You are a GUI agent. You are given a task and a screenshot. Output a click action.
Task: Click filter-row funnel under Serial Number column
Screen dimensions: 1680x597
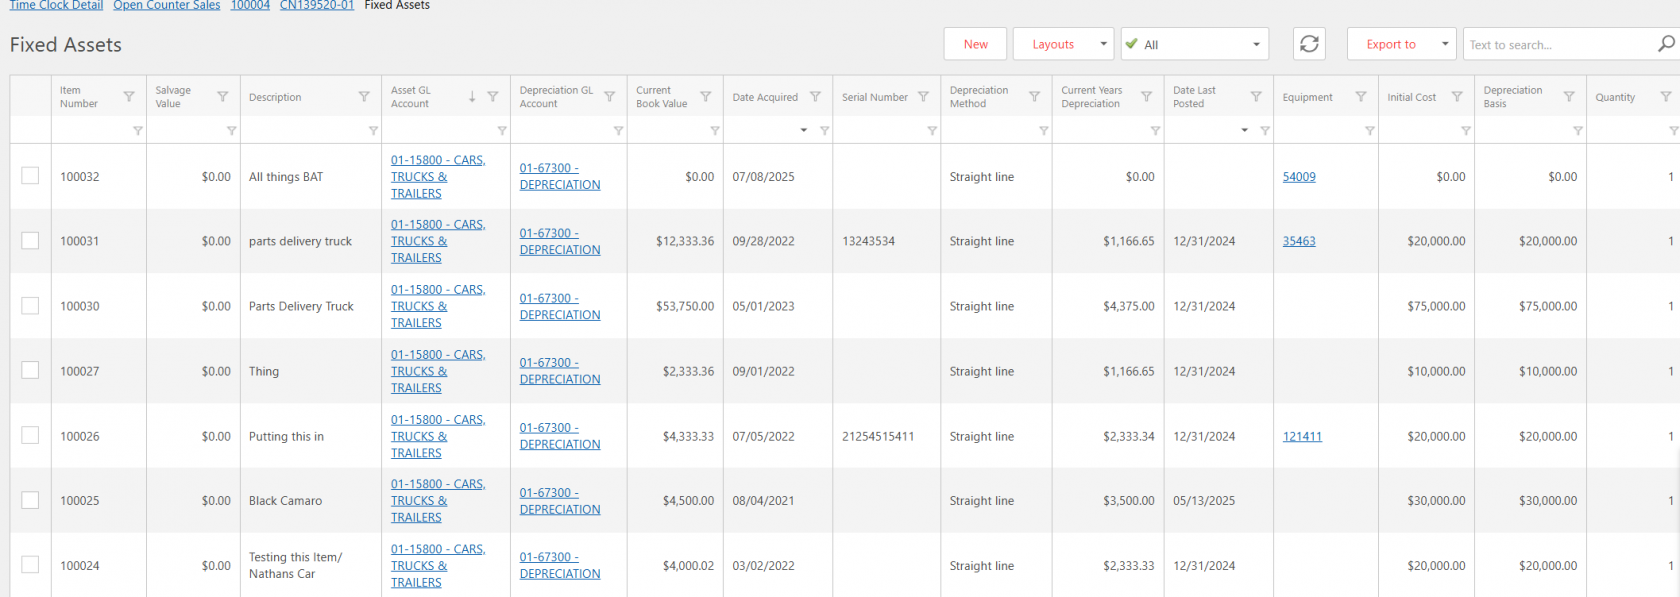[932, 131]
